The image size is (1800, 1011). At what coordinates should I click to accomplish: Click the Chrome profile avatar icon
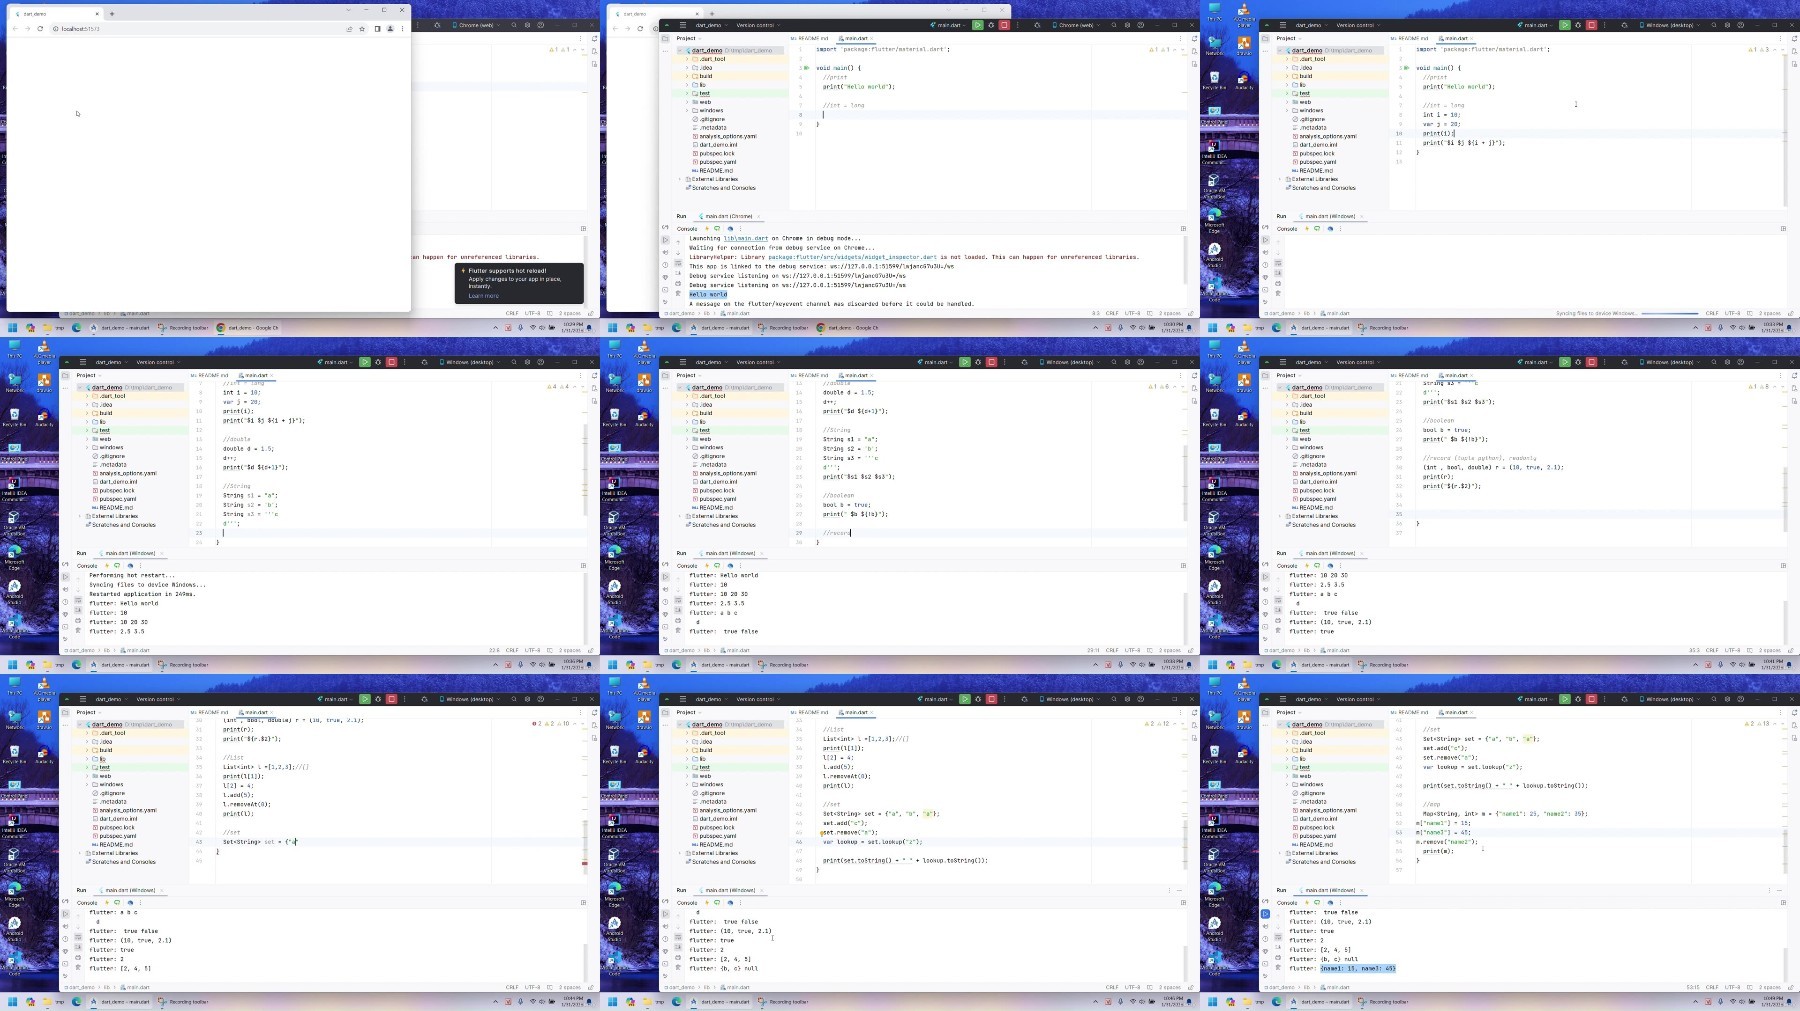pos(390,29)
